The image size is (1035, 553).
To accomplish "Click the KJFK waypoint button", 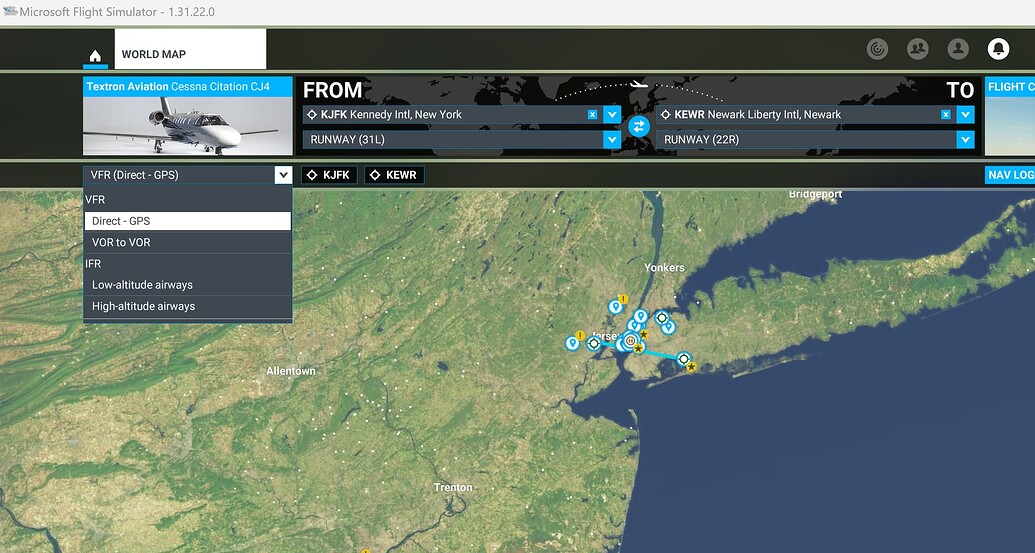I will coord(329,175).
